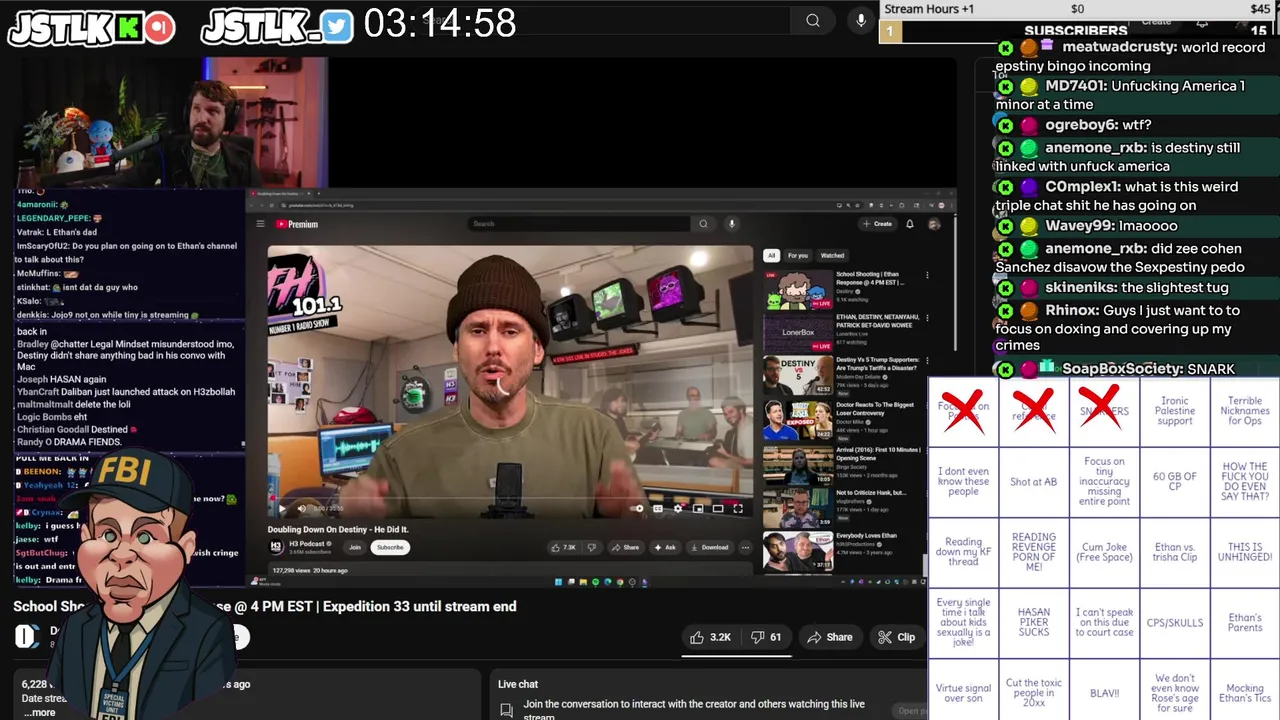1280x720 pixels.
Task: Click the Ask button under the H3 video
Action: tap(665, 547)
